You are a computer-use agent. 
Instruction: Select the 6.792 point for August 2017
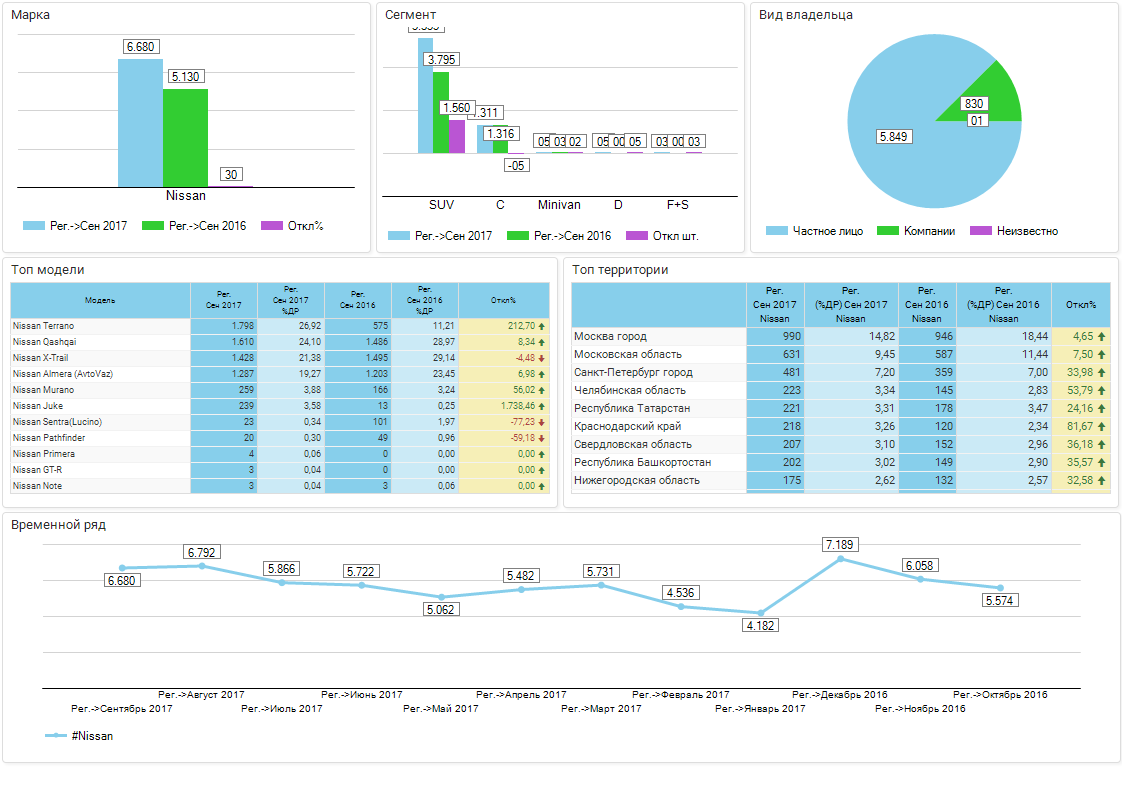click(202, 566)
